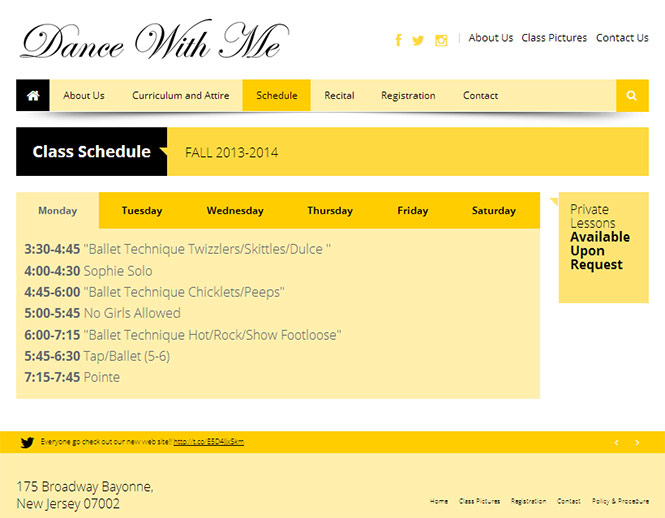
Task: Click the Private Lessons Available box
Action: tap(604, 247)
